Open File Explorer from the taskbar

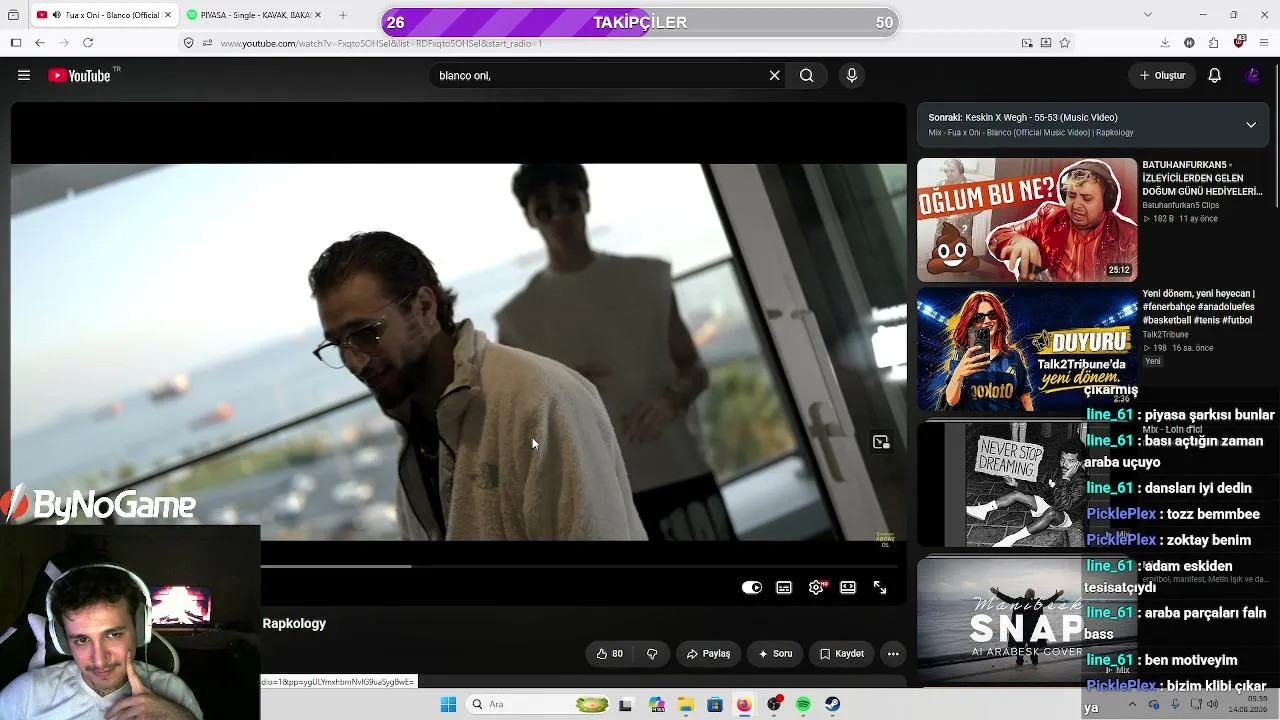(686, 705)
